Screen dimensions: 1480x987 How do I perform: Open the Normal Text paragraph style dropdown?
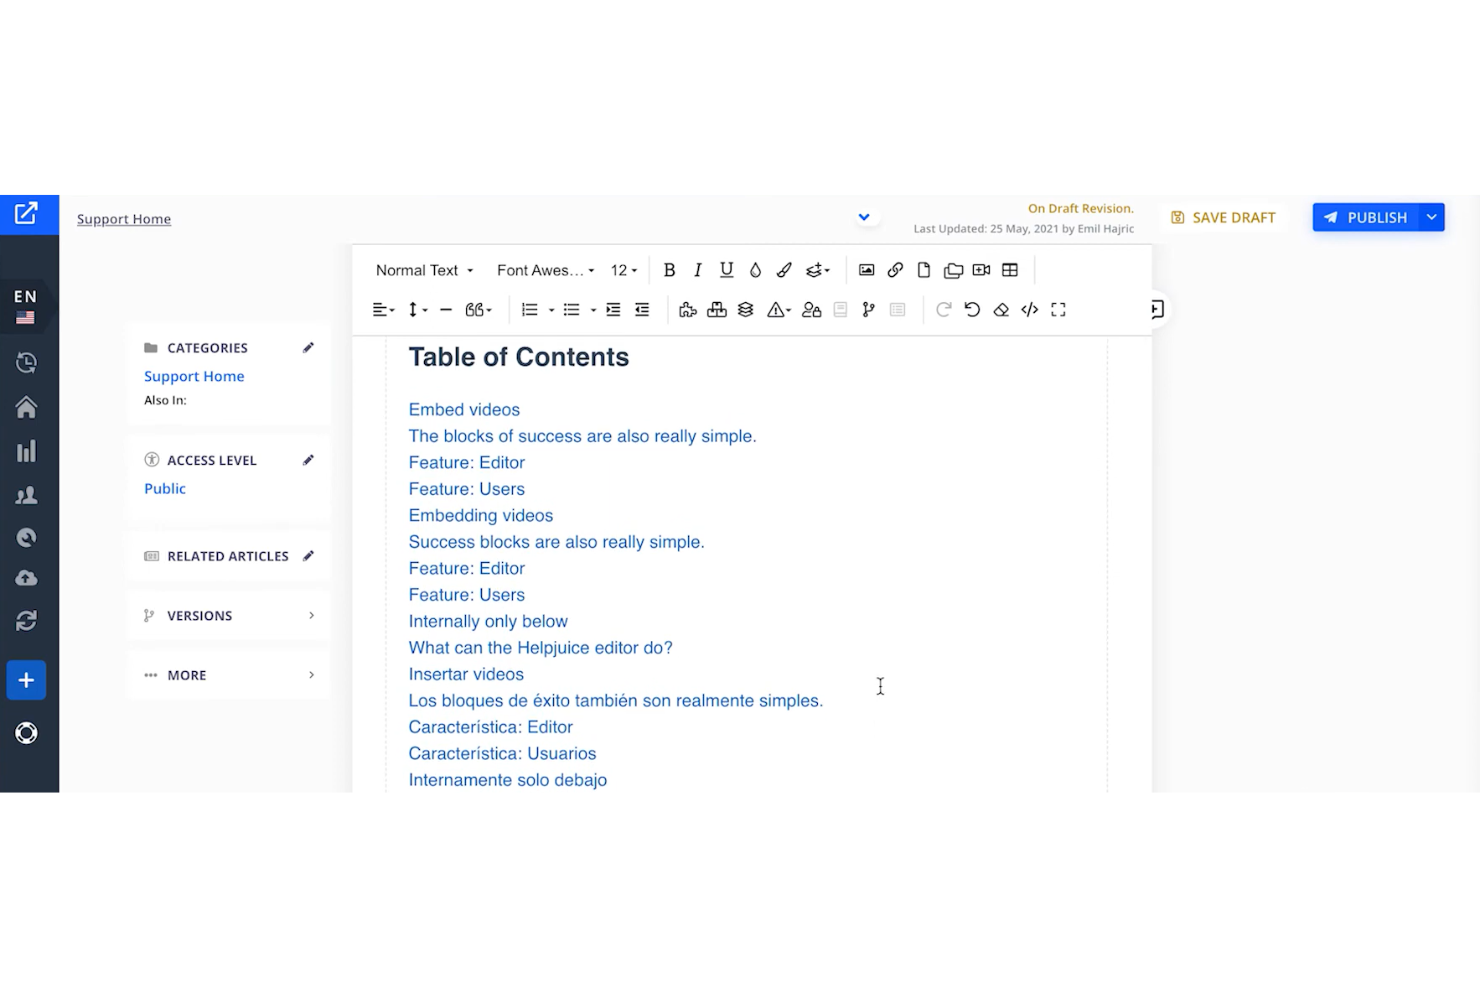tap(423, 269)
